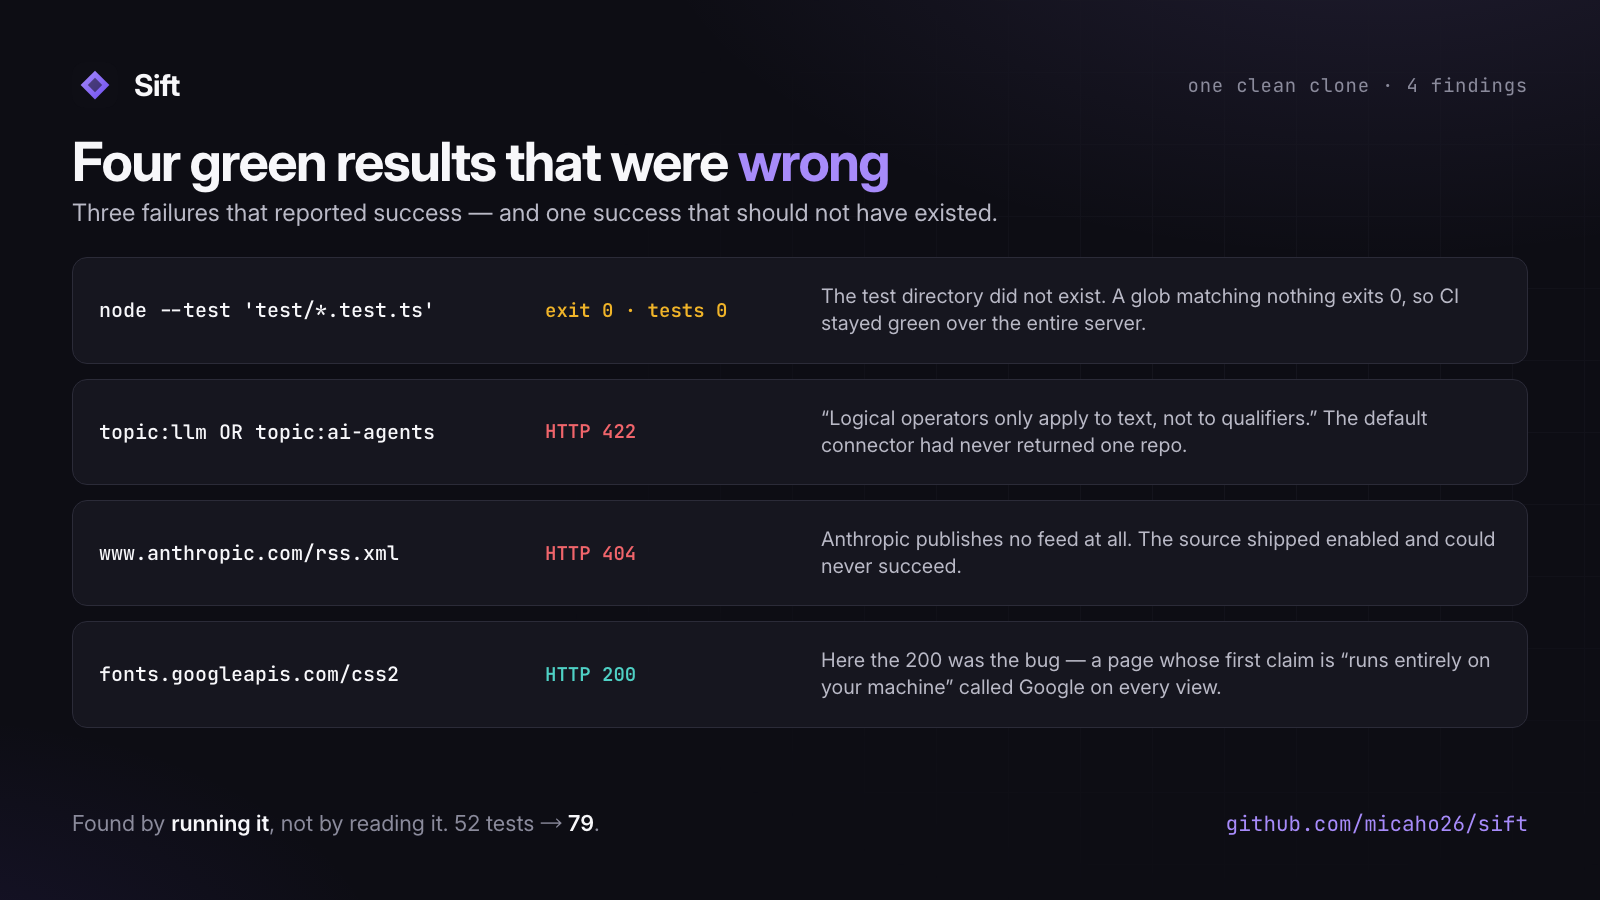Image resolution: width=1600 pixels, height=900 pixels.
Task: Click the subtitle about three failures
Action: pos(535,213)
